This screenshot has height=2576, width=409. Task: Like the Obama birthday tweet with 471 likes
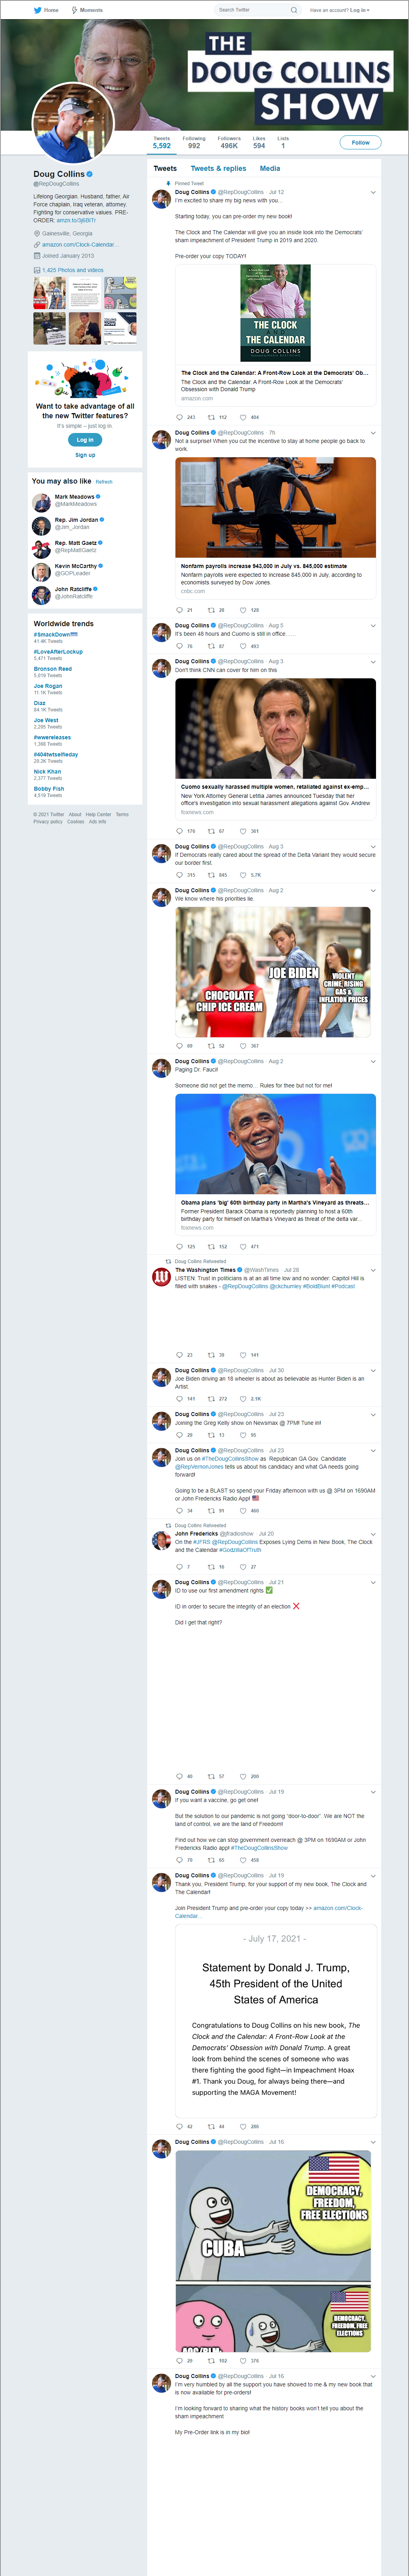pos(243,1247)
